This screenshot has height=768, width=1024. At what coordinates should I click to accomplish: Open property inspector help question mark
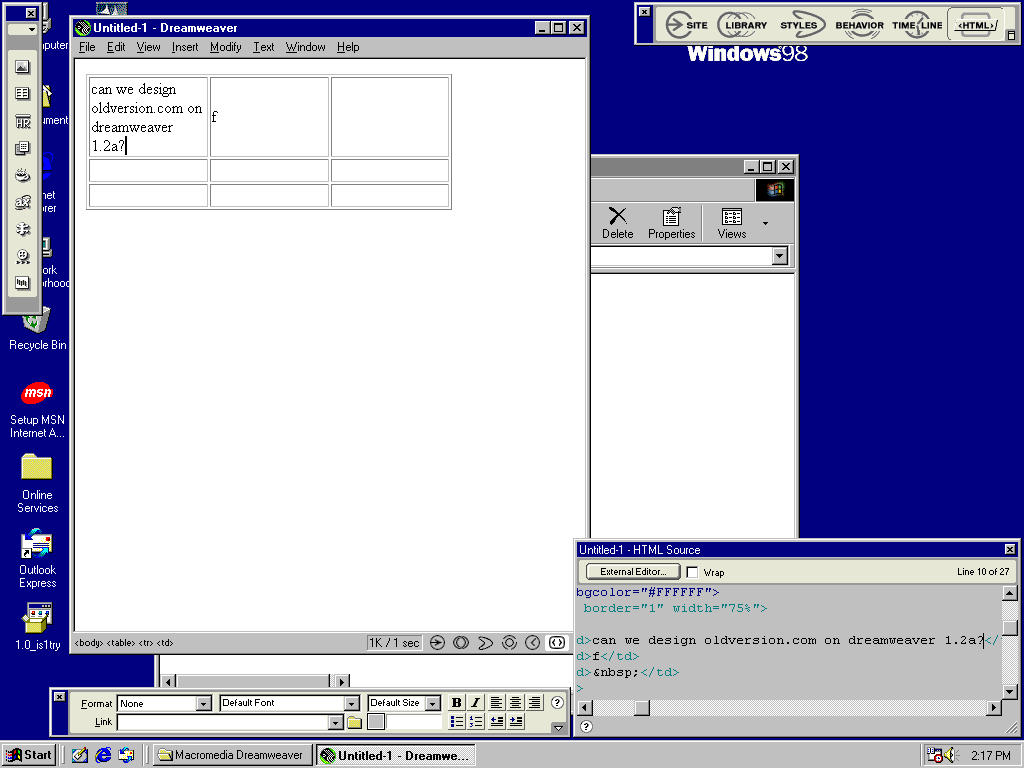point(557,703)
